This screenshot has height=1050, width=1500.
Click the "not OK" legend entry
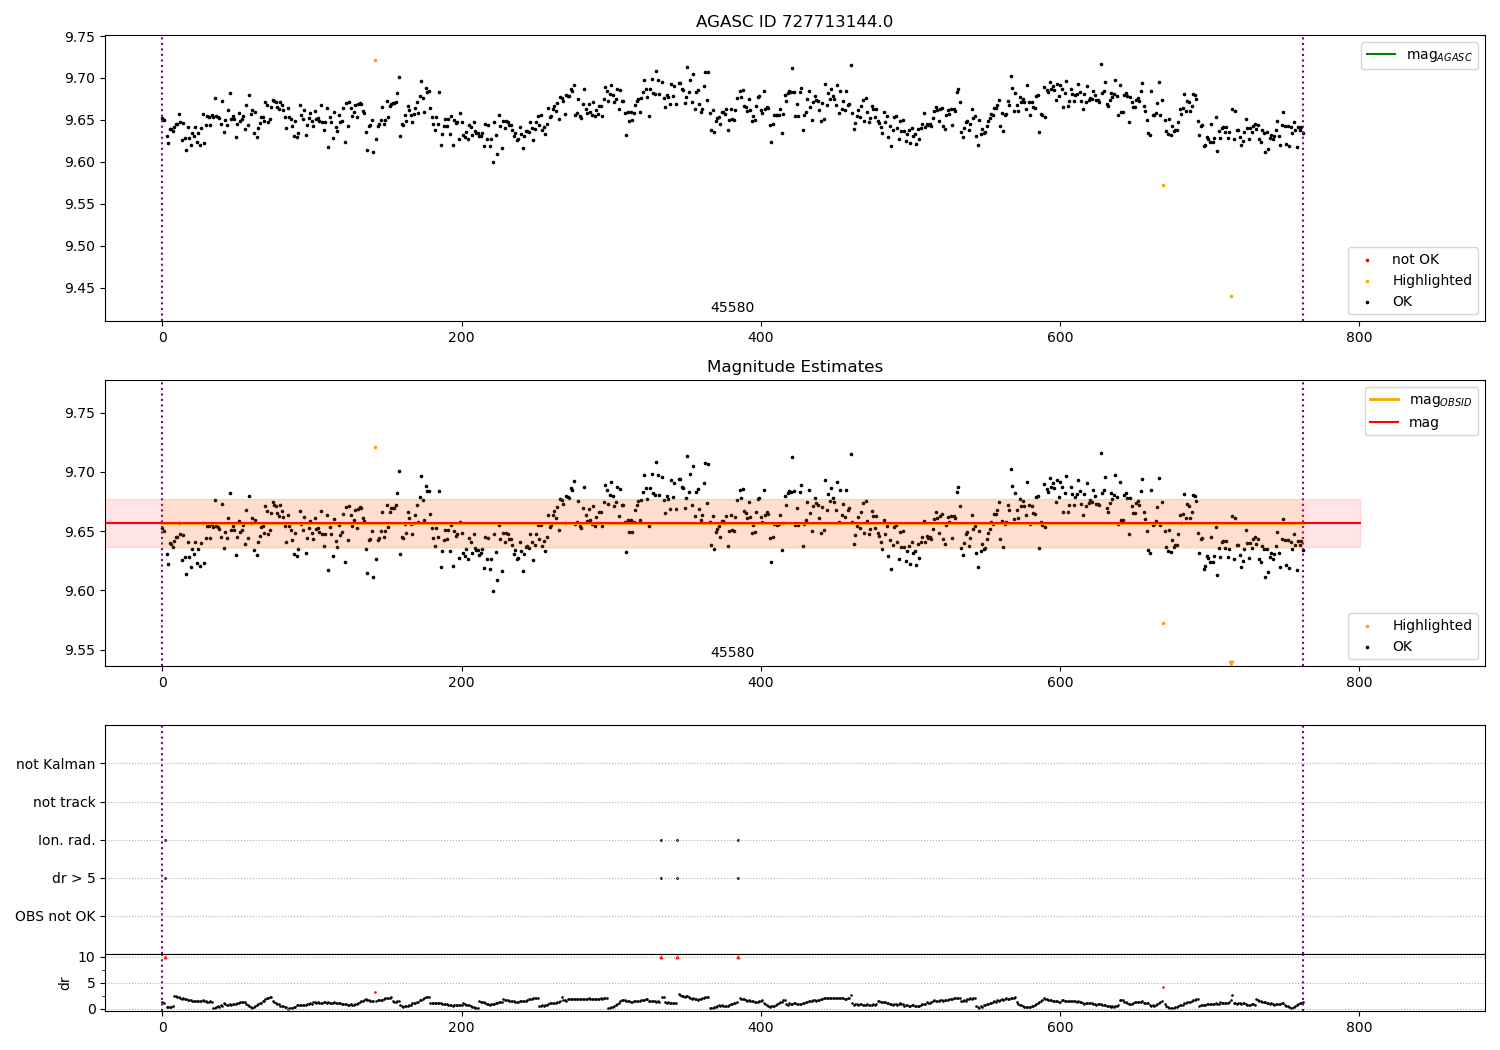[1415, 260]
